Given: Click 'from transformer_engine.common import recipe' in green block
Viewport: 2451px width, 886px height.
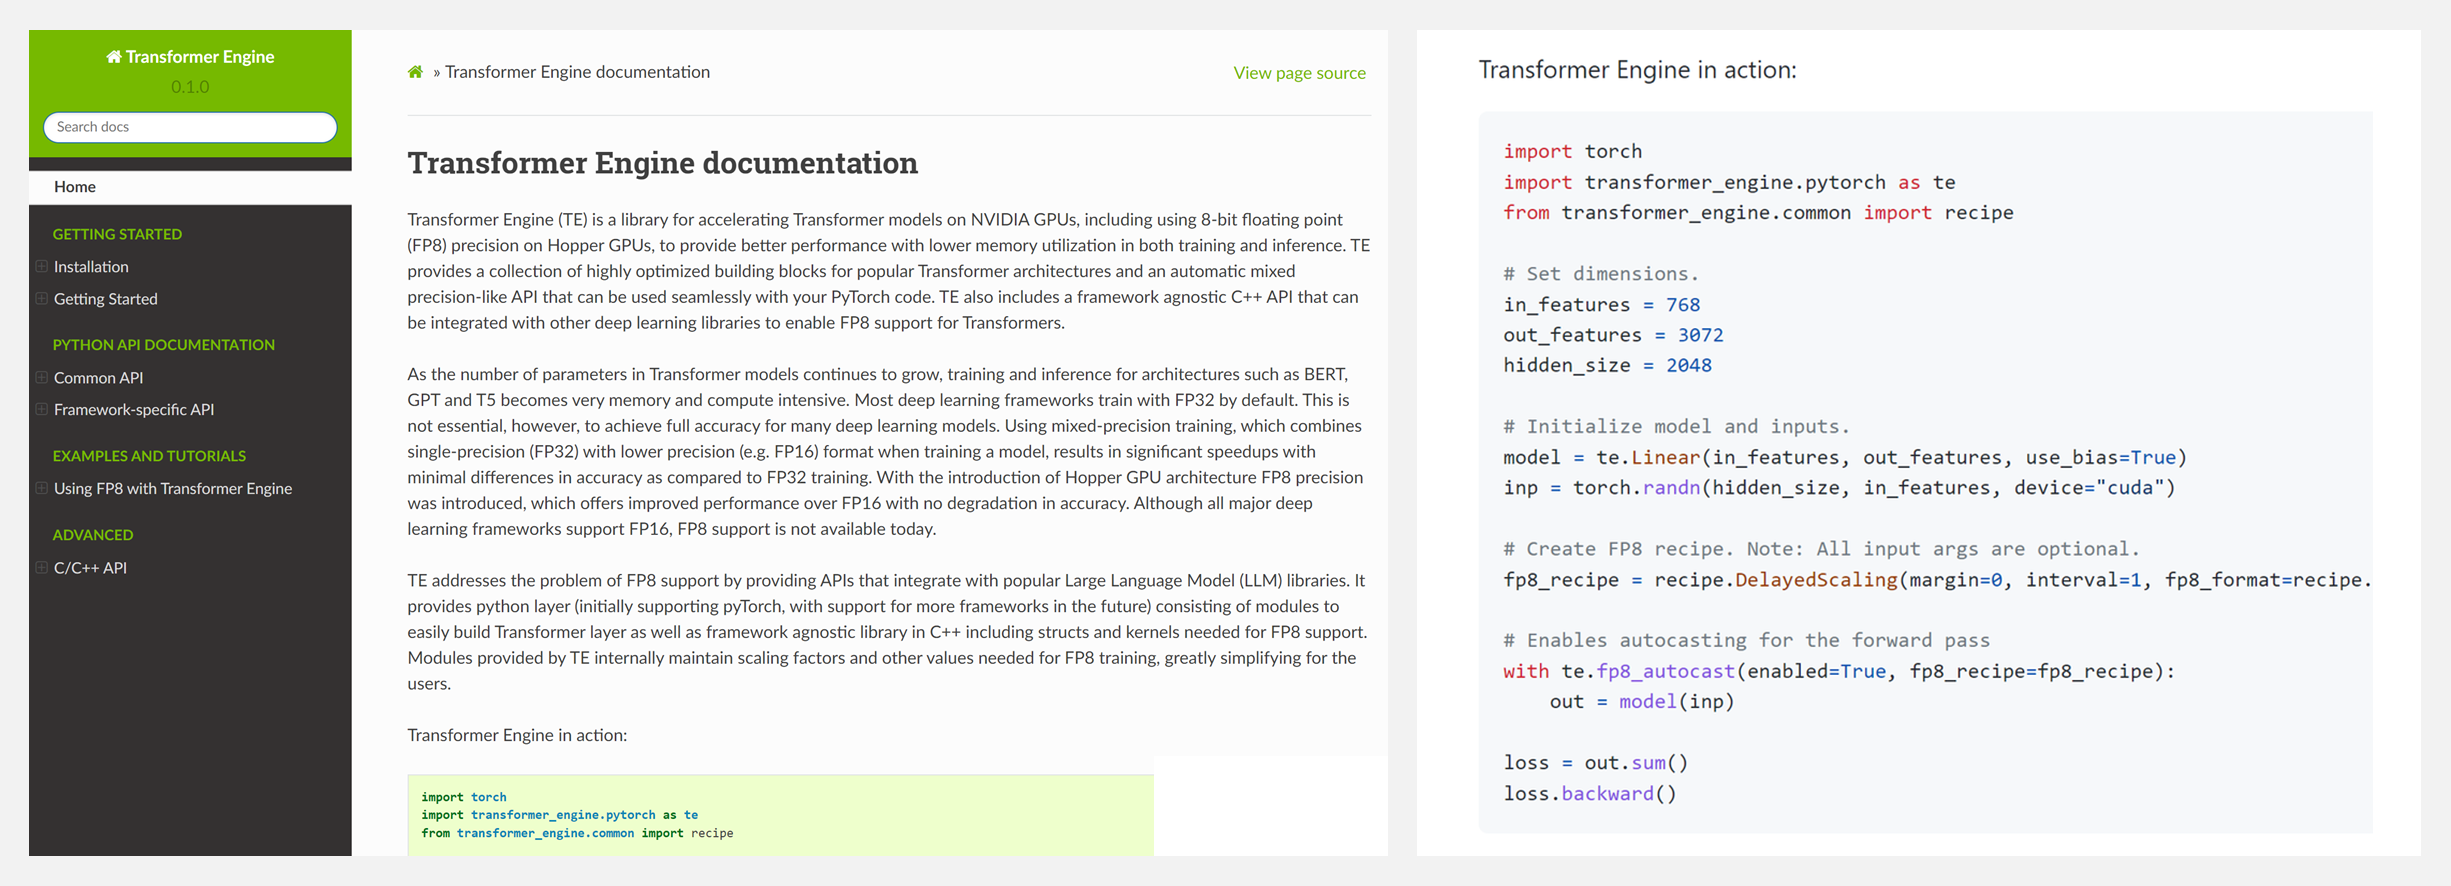Looking at the screenshot, I should pos(577,833).
